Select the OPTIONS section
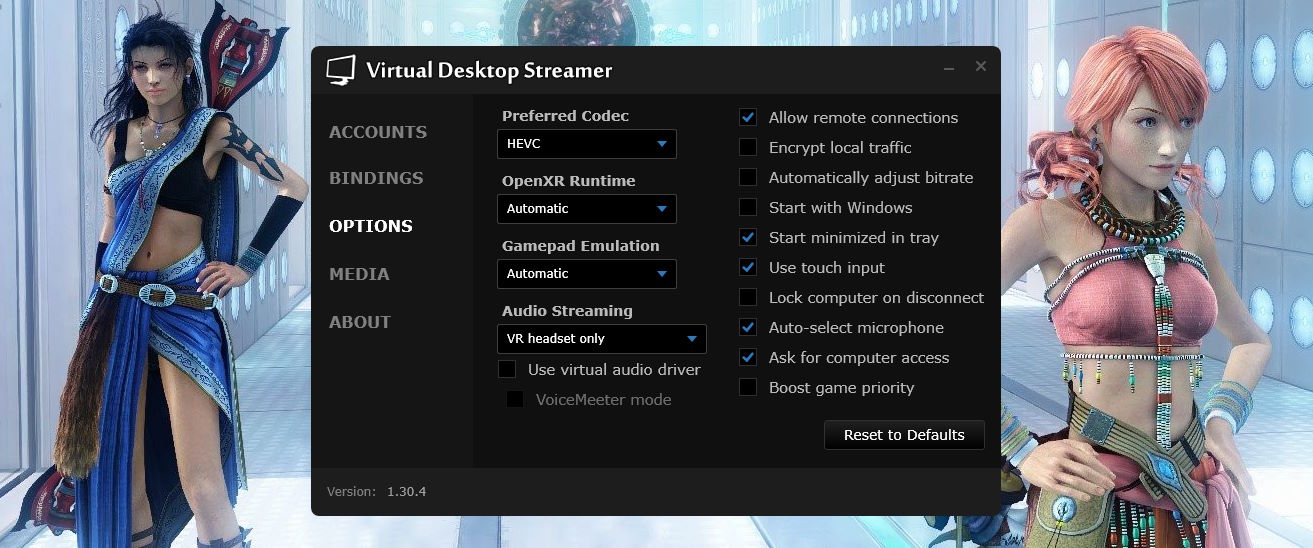Image resolution: width=1313 pixels, height=548 pixels. (371, 226)
